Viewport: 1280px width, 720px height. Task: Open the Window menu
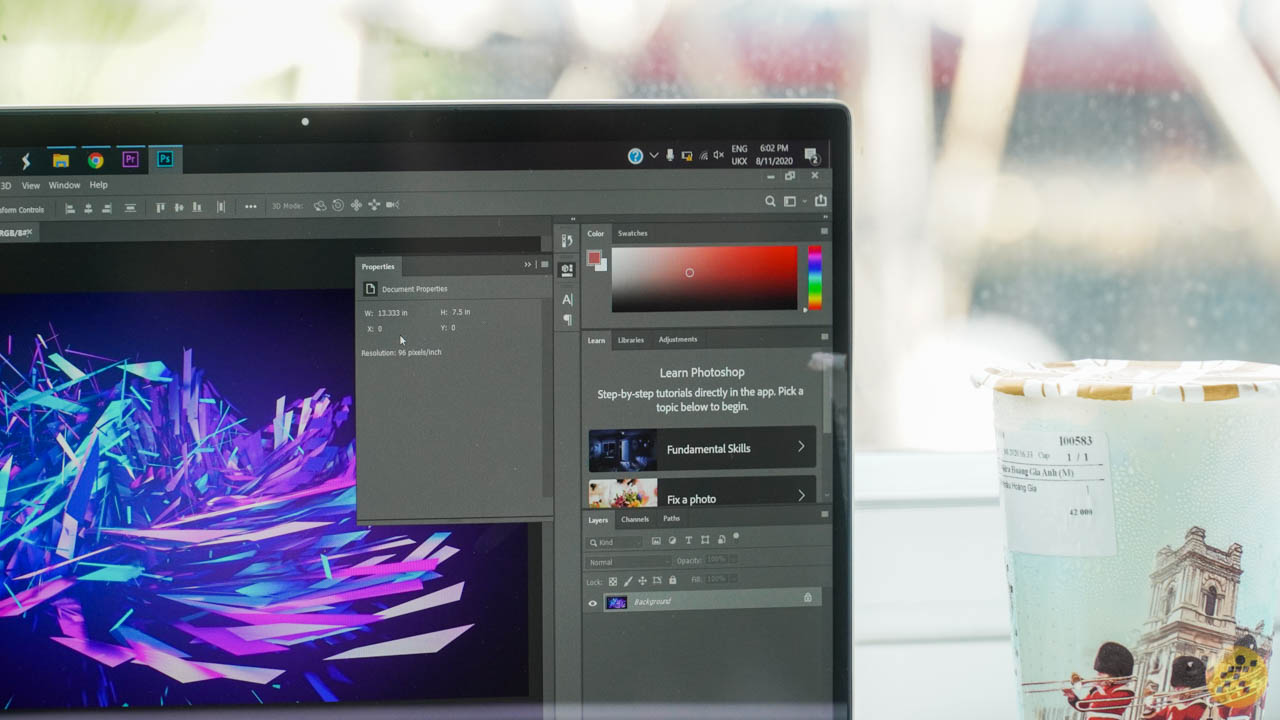pos(64,185)
